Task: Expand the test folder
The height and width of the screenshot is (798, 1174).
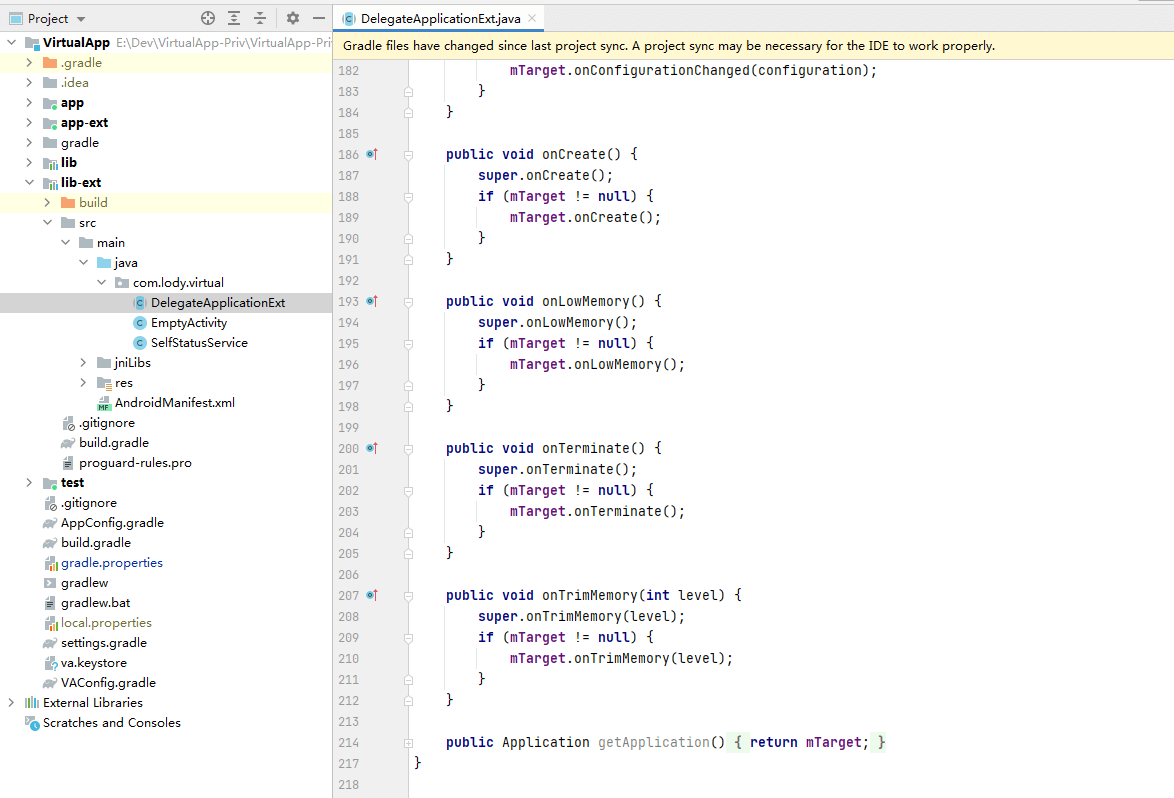Action: point(29,482)
